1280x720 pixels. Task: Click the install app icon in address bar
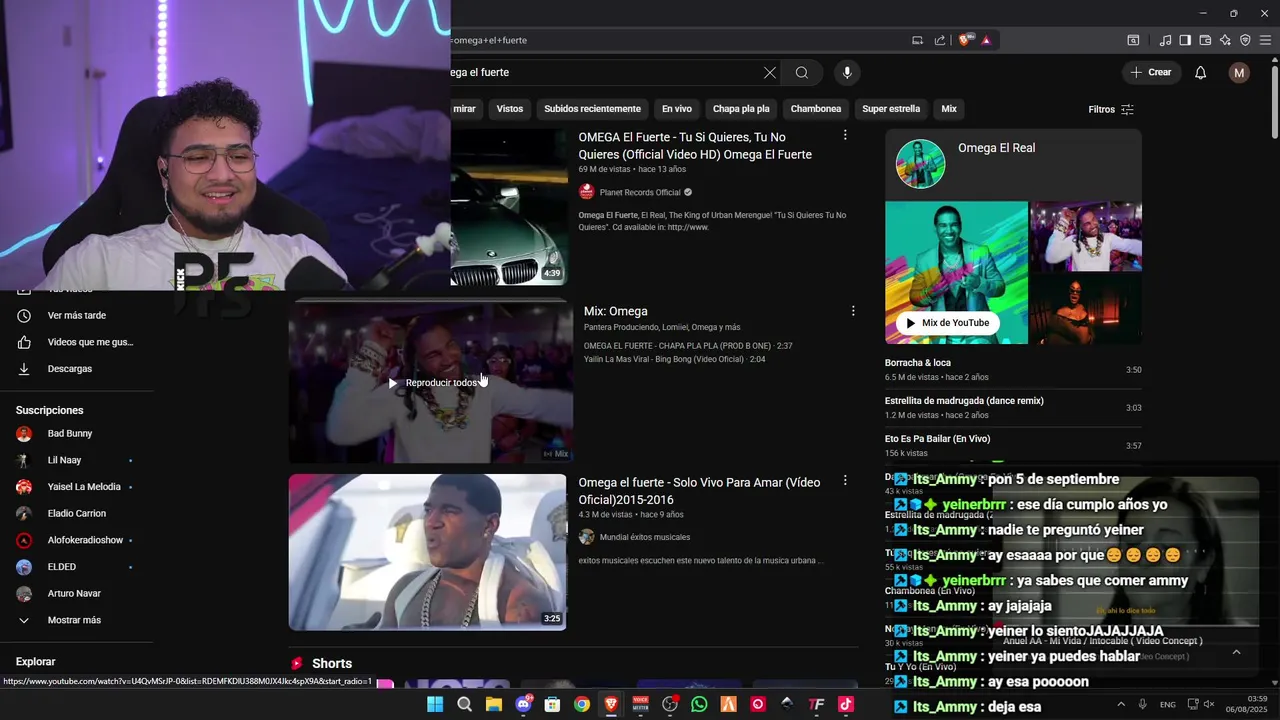pyautogui.click(x=917, y=40)
